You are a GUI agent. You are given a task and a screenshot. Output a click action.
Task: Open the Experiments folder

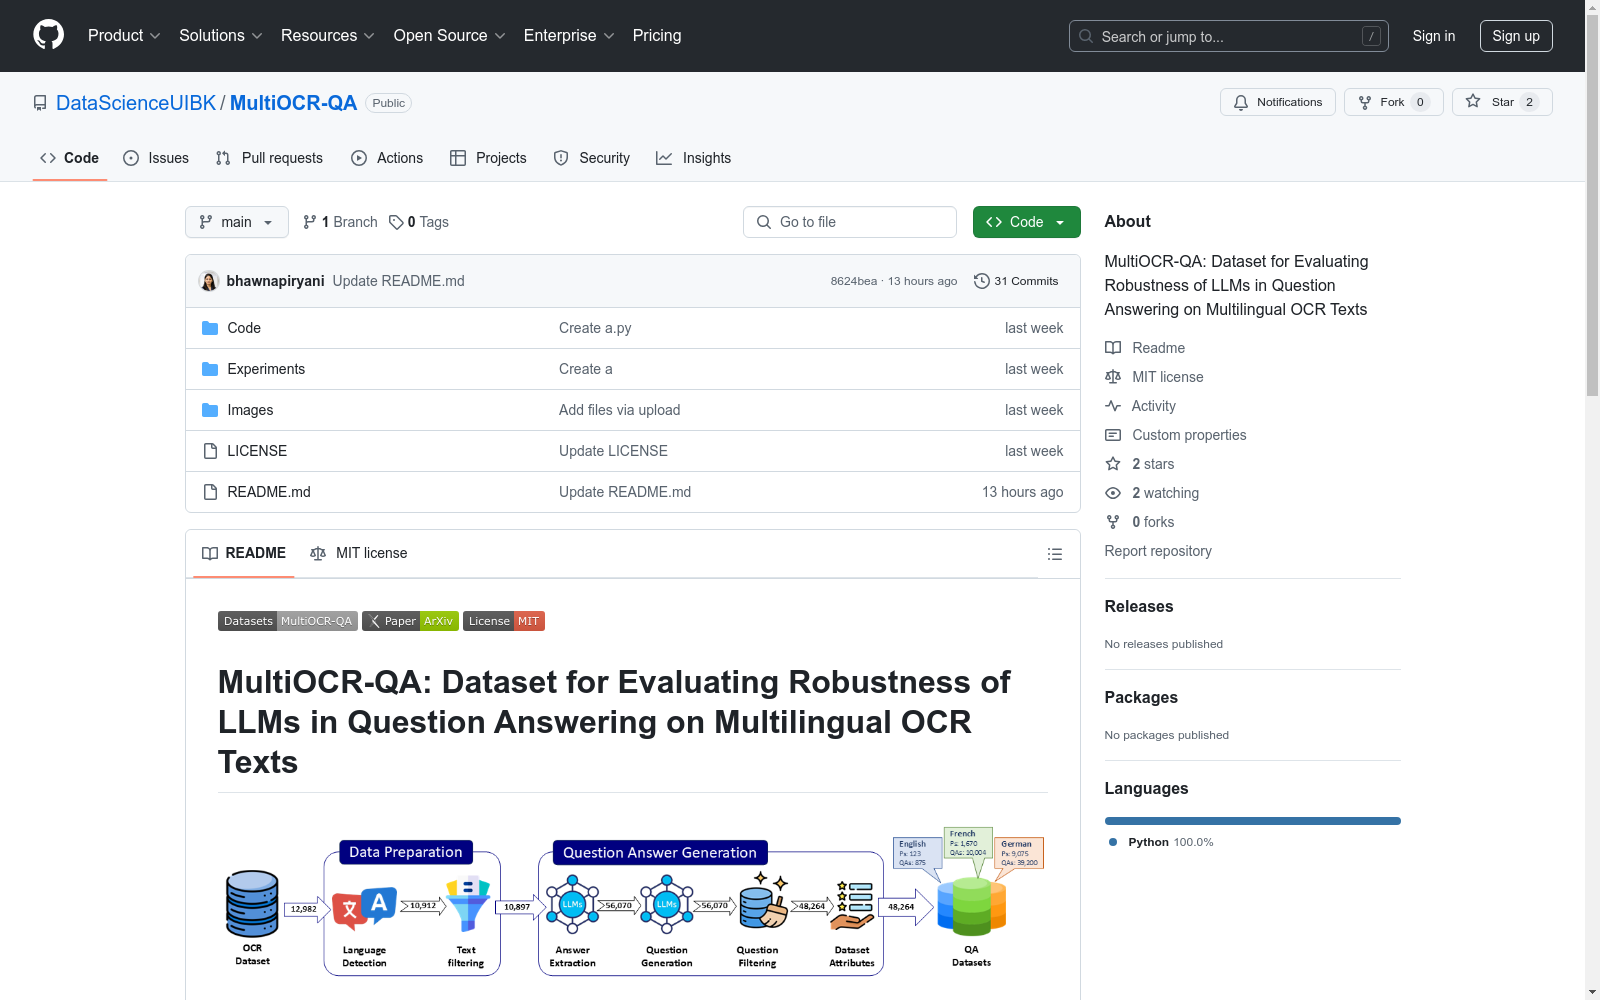coord(266,369)
